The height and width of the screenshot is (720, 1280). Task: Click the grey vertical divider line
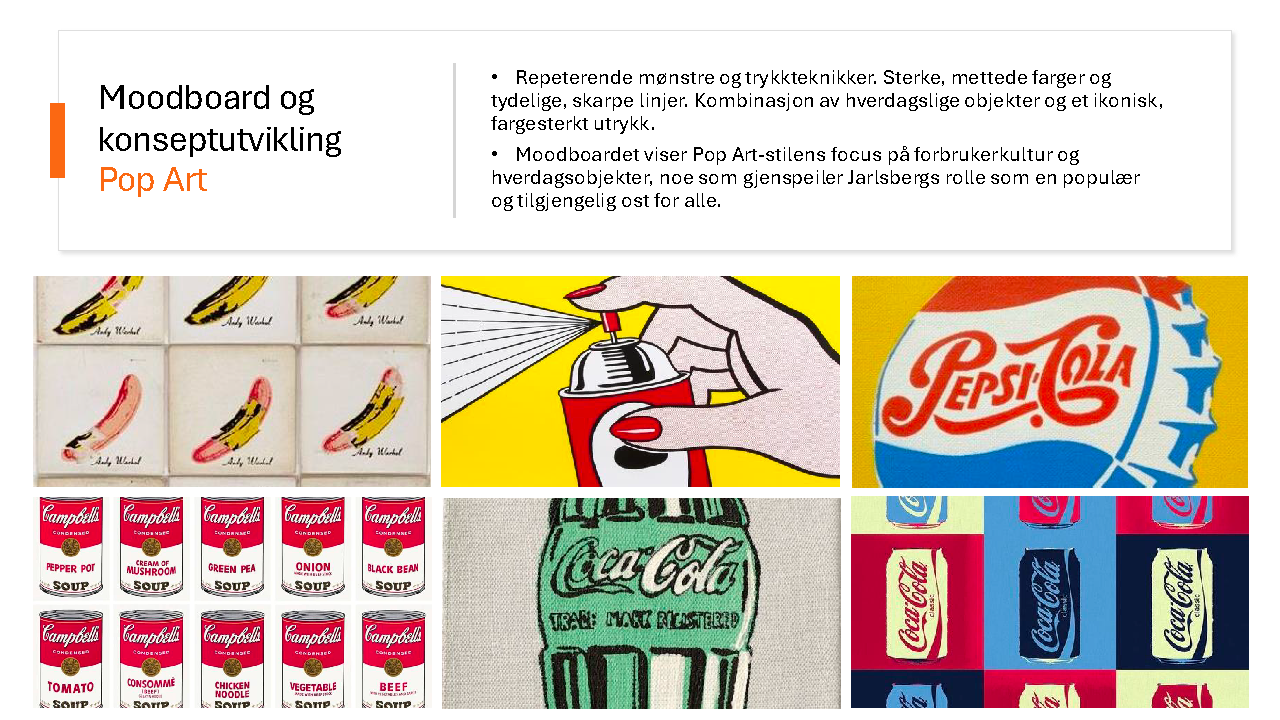pos(454,140)
